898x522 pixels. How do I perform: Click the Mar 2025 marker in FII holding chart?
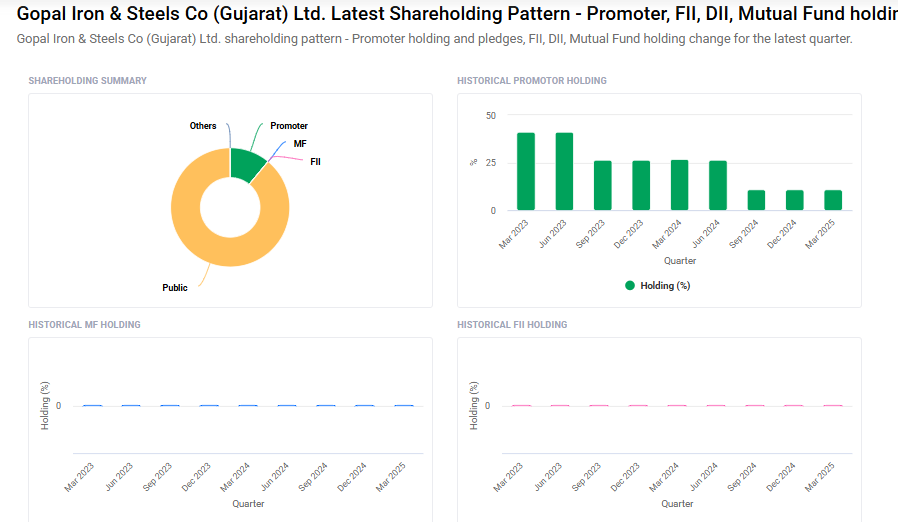click(833, 406)
